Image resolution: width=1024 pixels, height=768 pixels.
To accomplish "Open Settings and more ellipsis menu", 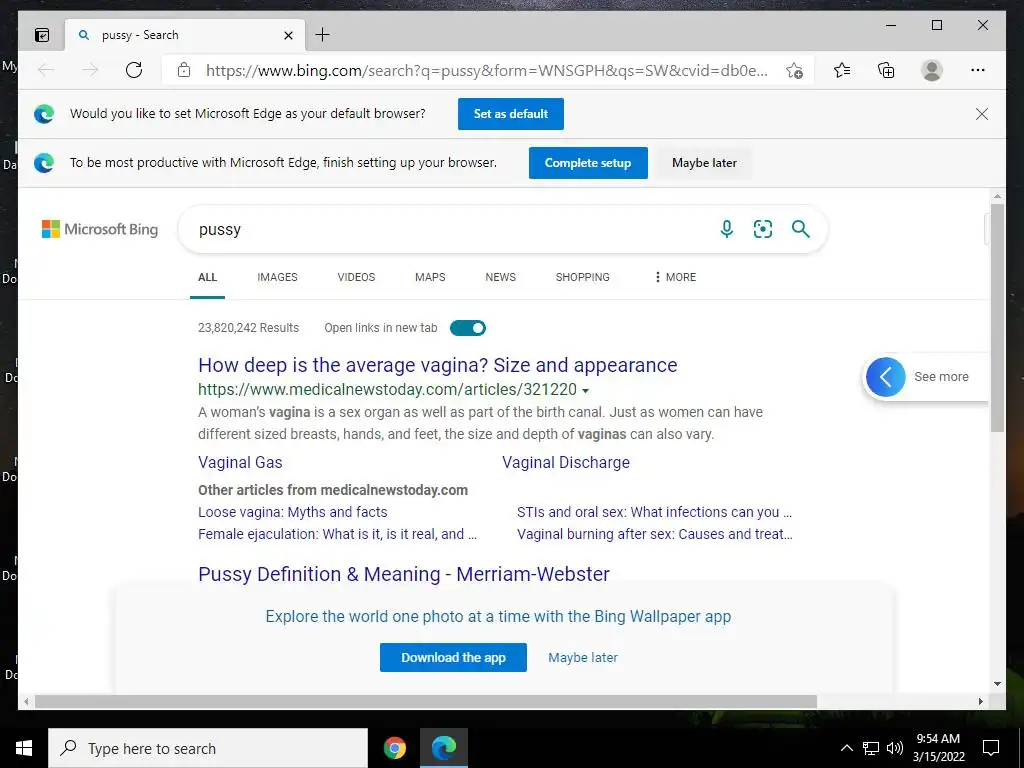I will click(978, 70).
